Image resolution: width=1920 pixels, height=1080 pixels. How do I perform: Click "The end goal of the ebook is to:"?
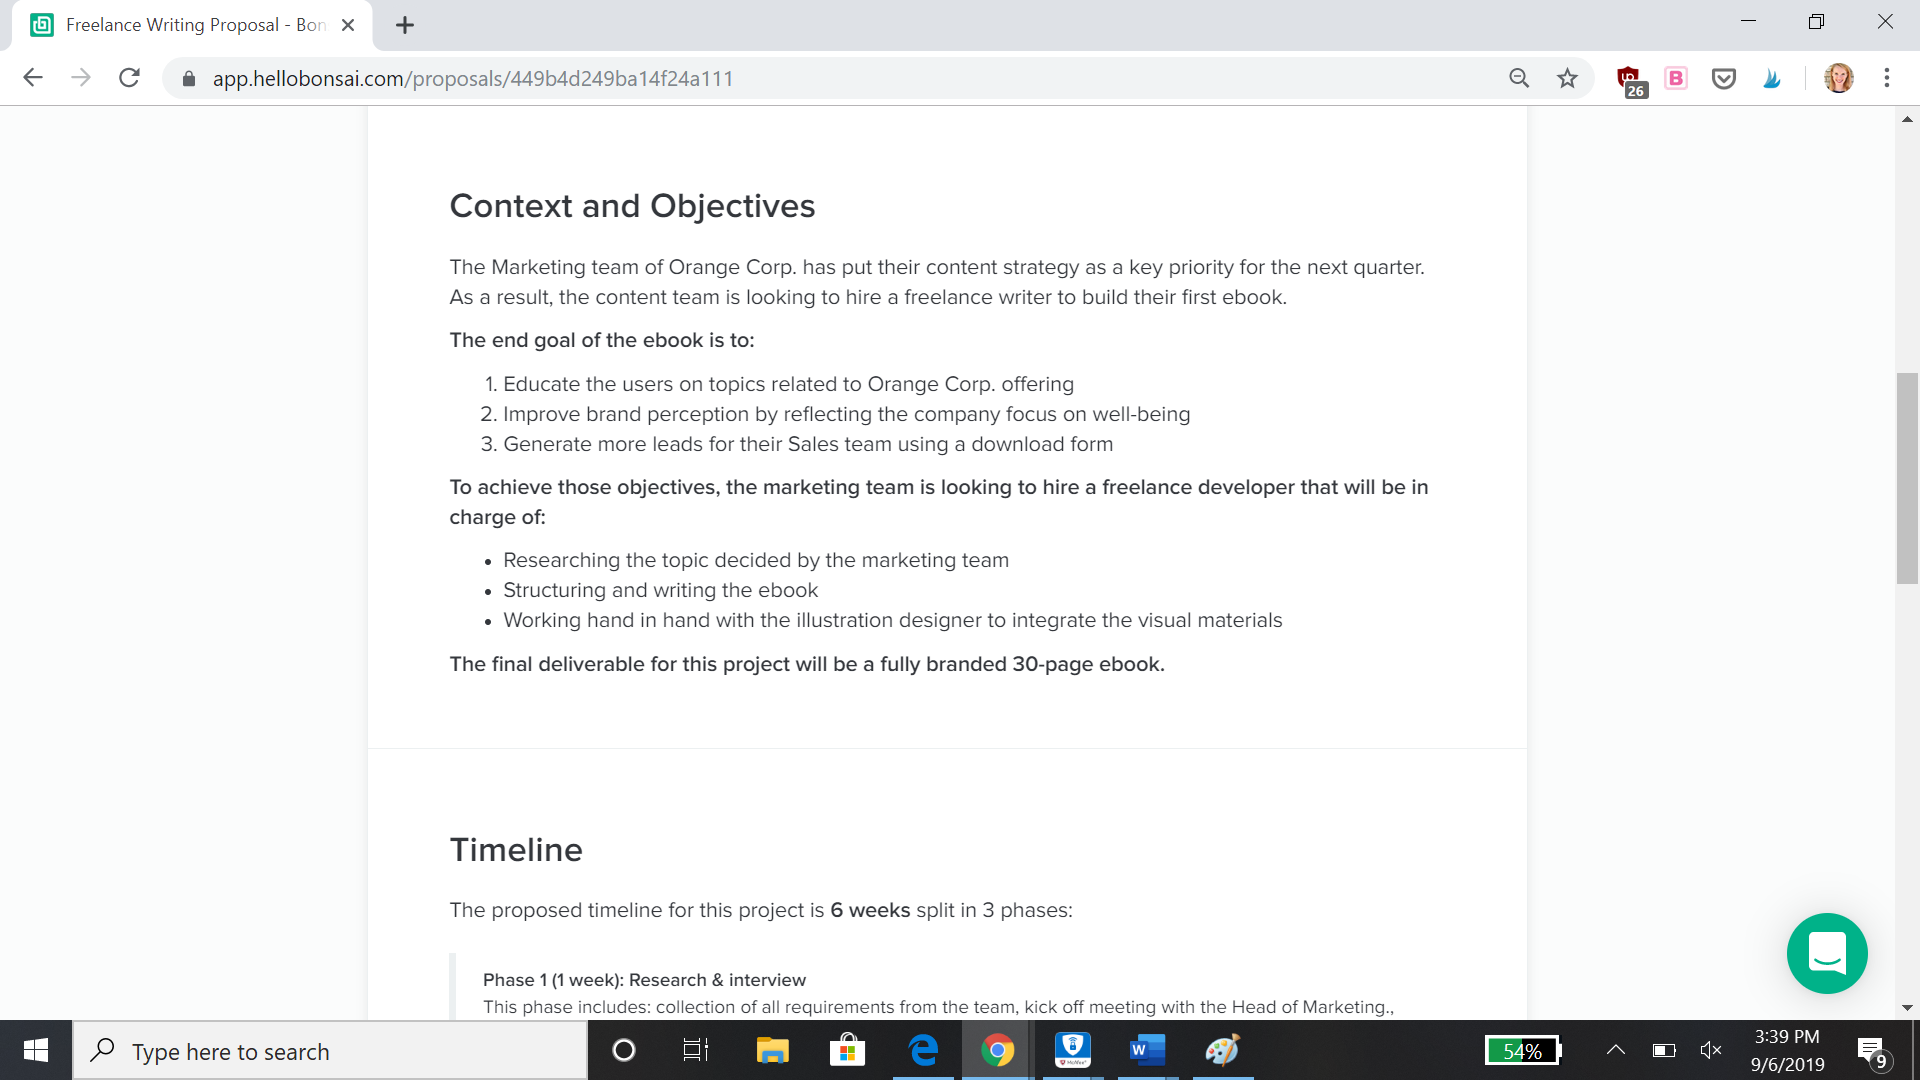tap(602, 340)
